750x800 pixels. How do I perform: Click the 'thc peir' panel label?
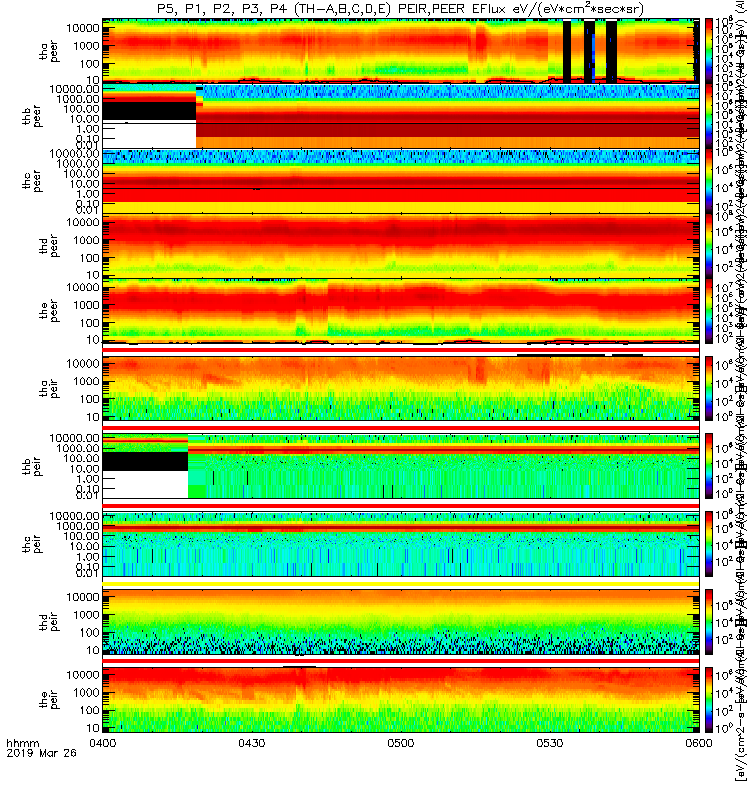point(33,544)
